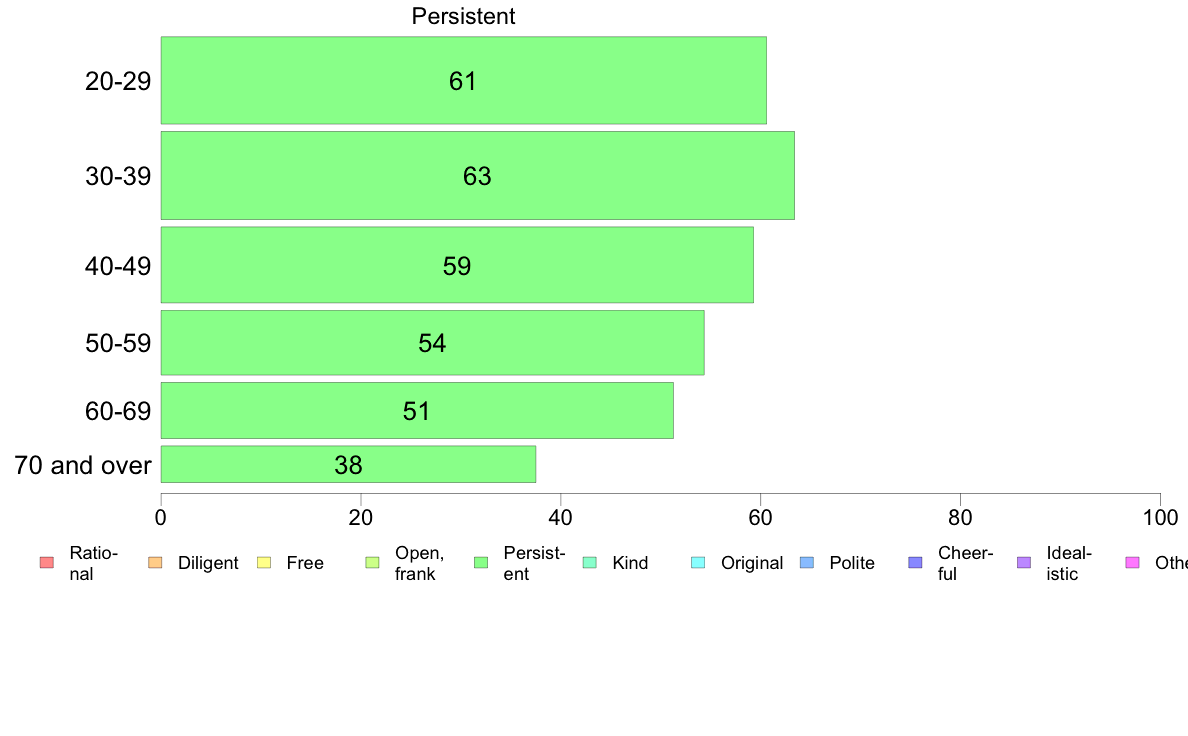Screen dimensions: 1188x736
Task: Click the Persistent chart title
Action: (463, 16)
